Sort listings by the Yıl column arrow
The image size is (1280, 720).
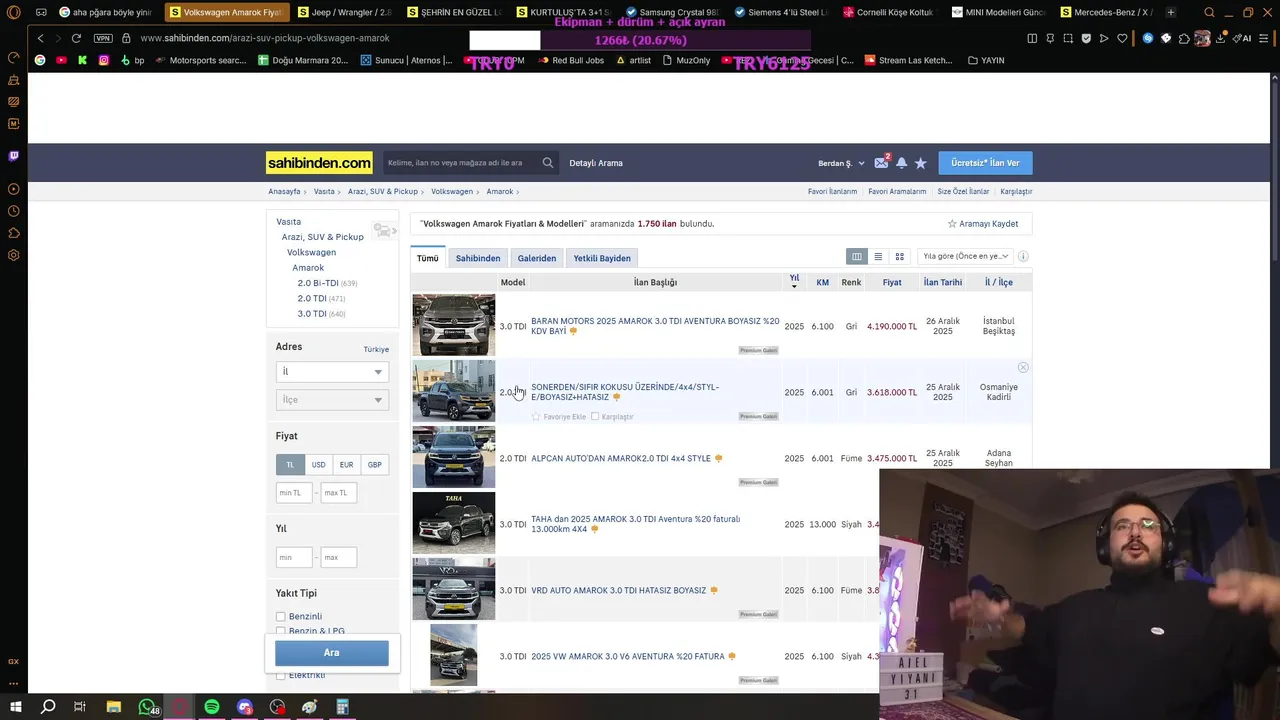tap(794, 287)
